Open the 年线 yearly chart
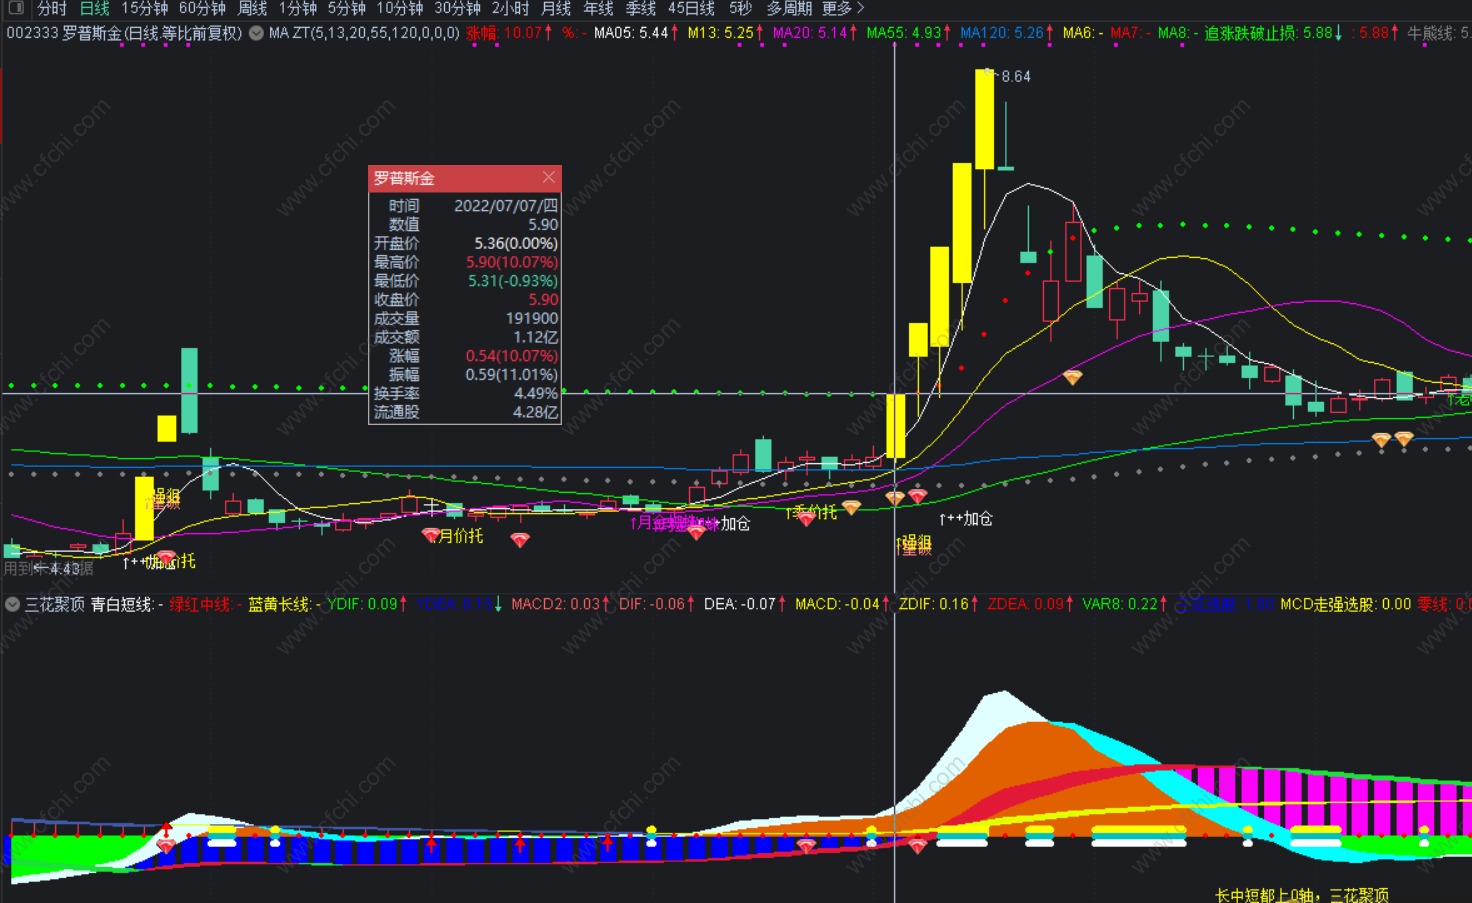Image resolution: width=1472 pixels, height=903 pixels. pyautogui.click(x=599, y=8)
